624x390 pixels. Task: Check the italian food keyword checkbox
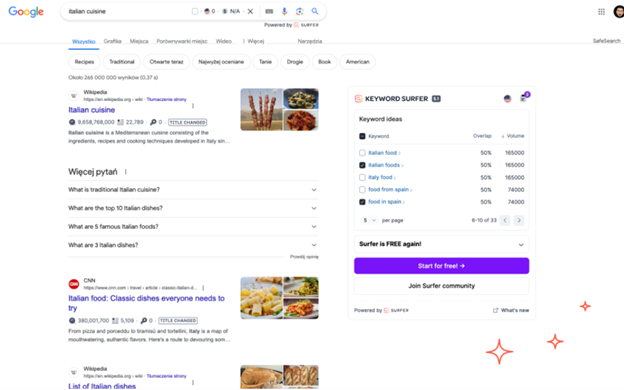[x=362, y=153]
